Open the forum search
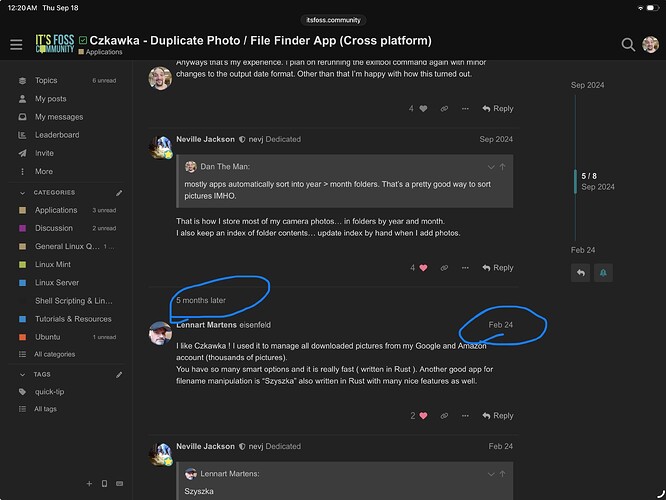 click(x=627, y=44)
